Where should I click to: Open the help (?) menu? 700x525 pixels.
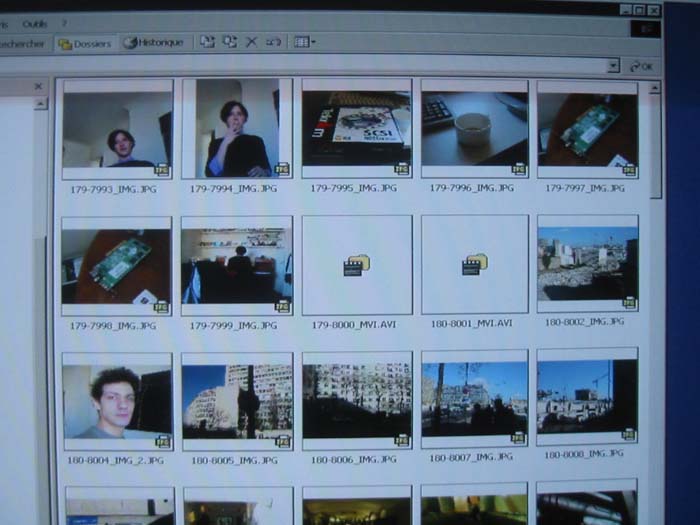pyautogui.click(x=64, y=23)
